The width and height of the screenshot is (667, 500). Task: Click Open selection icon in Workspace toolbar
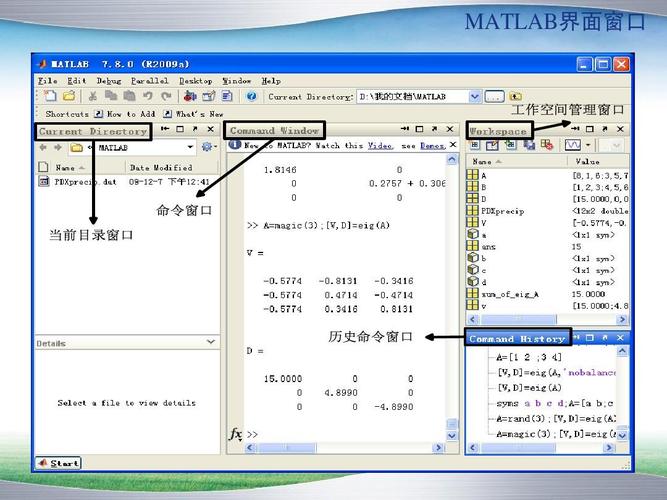492,145
